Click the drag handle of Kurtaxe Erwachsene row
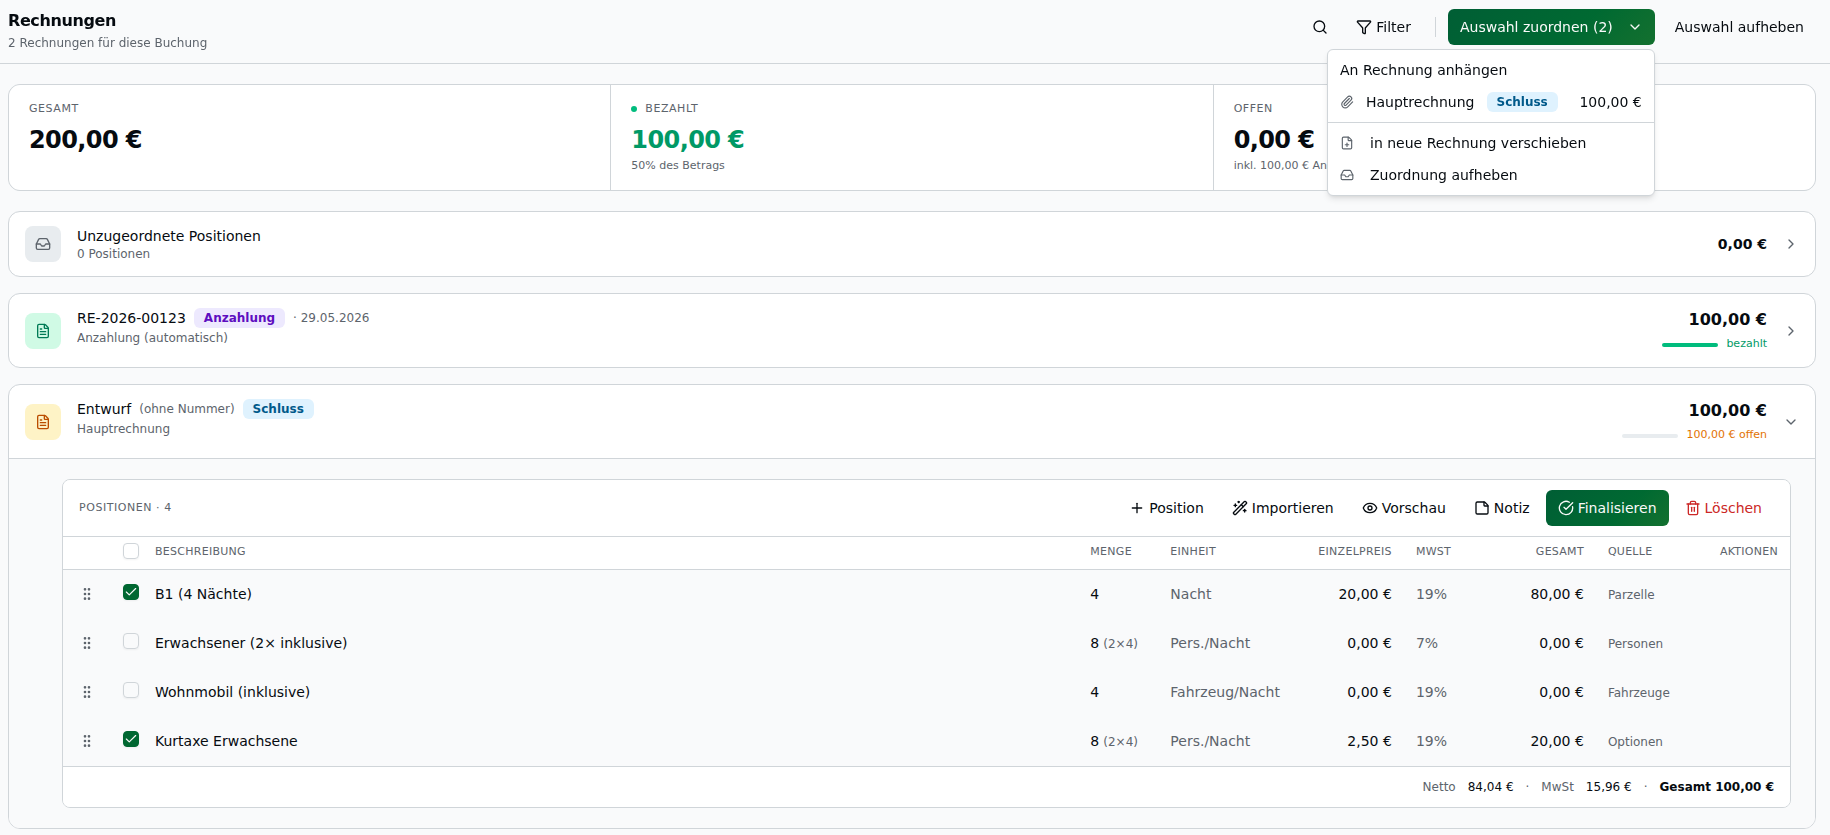 point(87,741)
